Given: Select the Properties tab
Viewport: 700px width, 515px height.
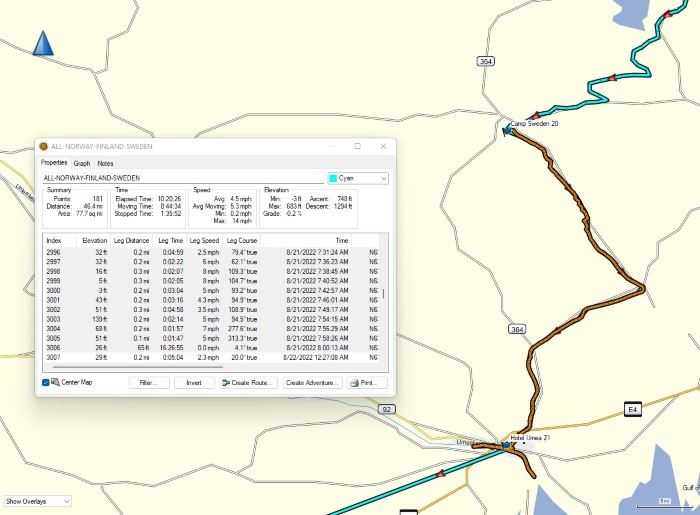Looking at the screenshot, I should tap(54, 162).
